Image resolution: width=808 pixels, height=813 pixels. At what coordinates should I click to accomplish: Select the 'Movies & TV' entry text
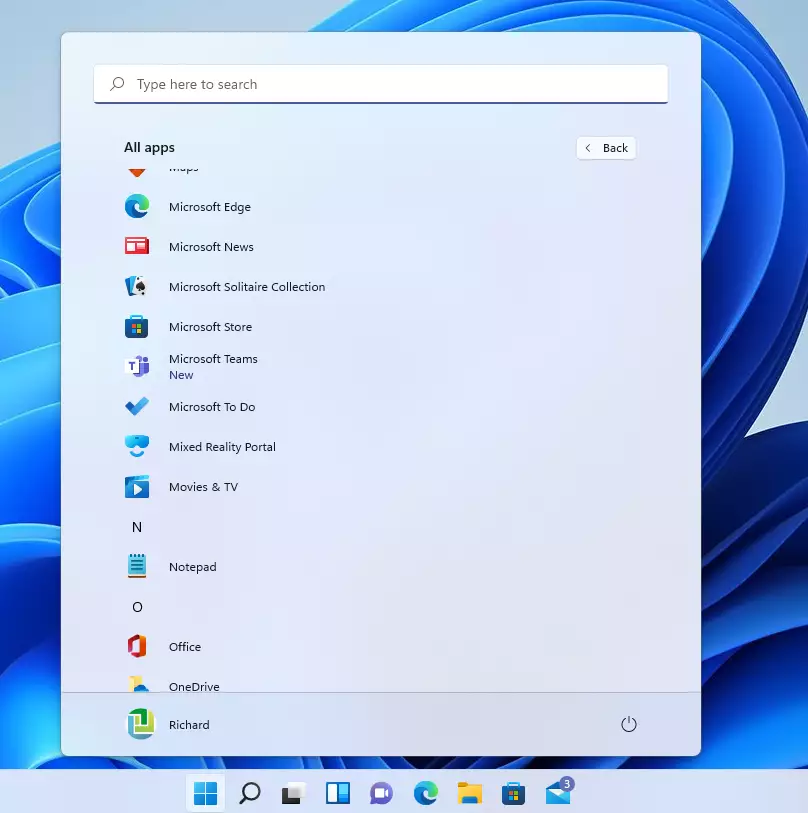(x=203, y=487)
